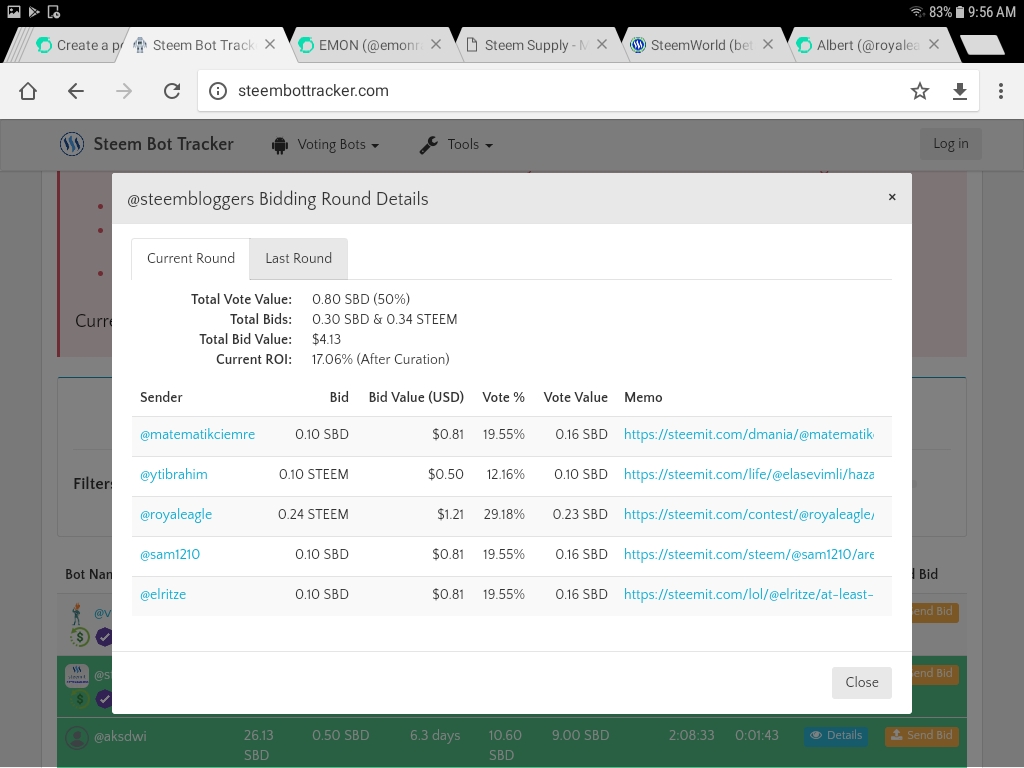
Task: Open sender @royaleagle profile link
Action: (176, 515)
